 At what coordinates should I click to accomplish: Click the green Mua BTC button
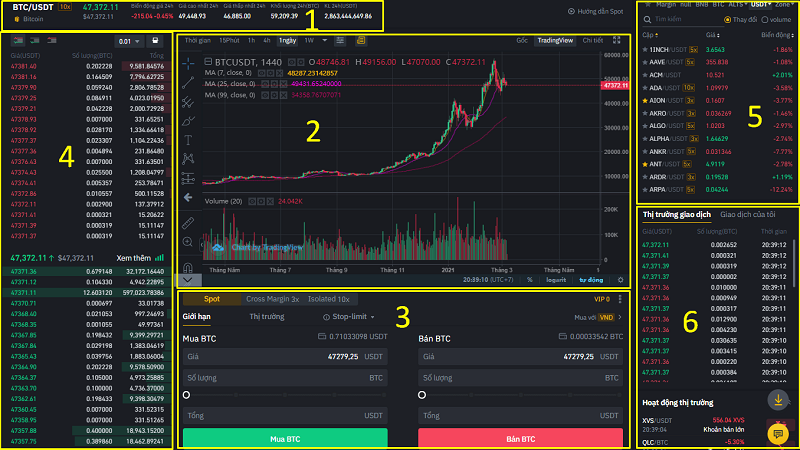tap(285, 438)
